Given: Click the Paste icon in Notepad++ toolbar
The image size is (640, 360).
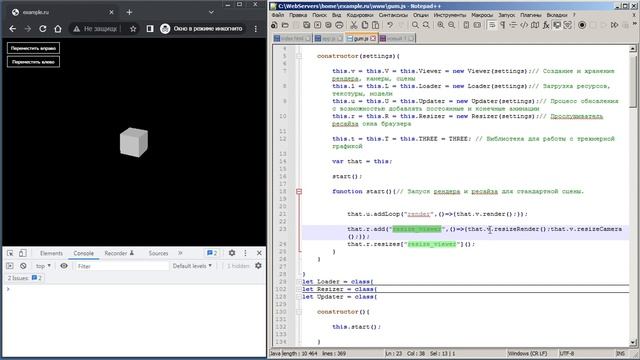Looking at the screenshot, I should [375, 25].
